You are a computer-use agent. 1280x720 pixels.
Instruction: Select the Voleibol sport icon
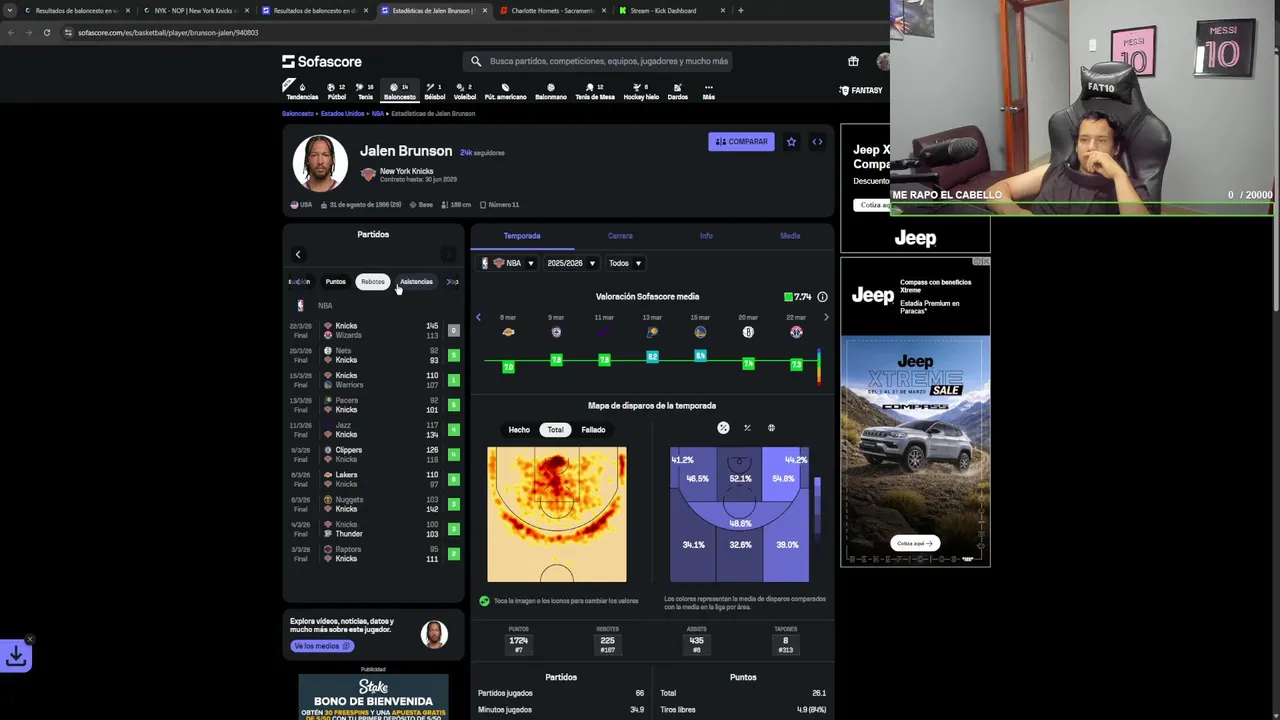(465, 91)
